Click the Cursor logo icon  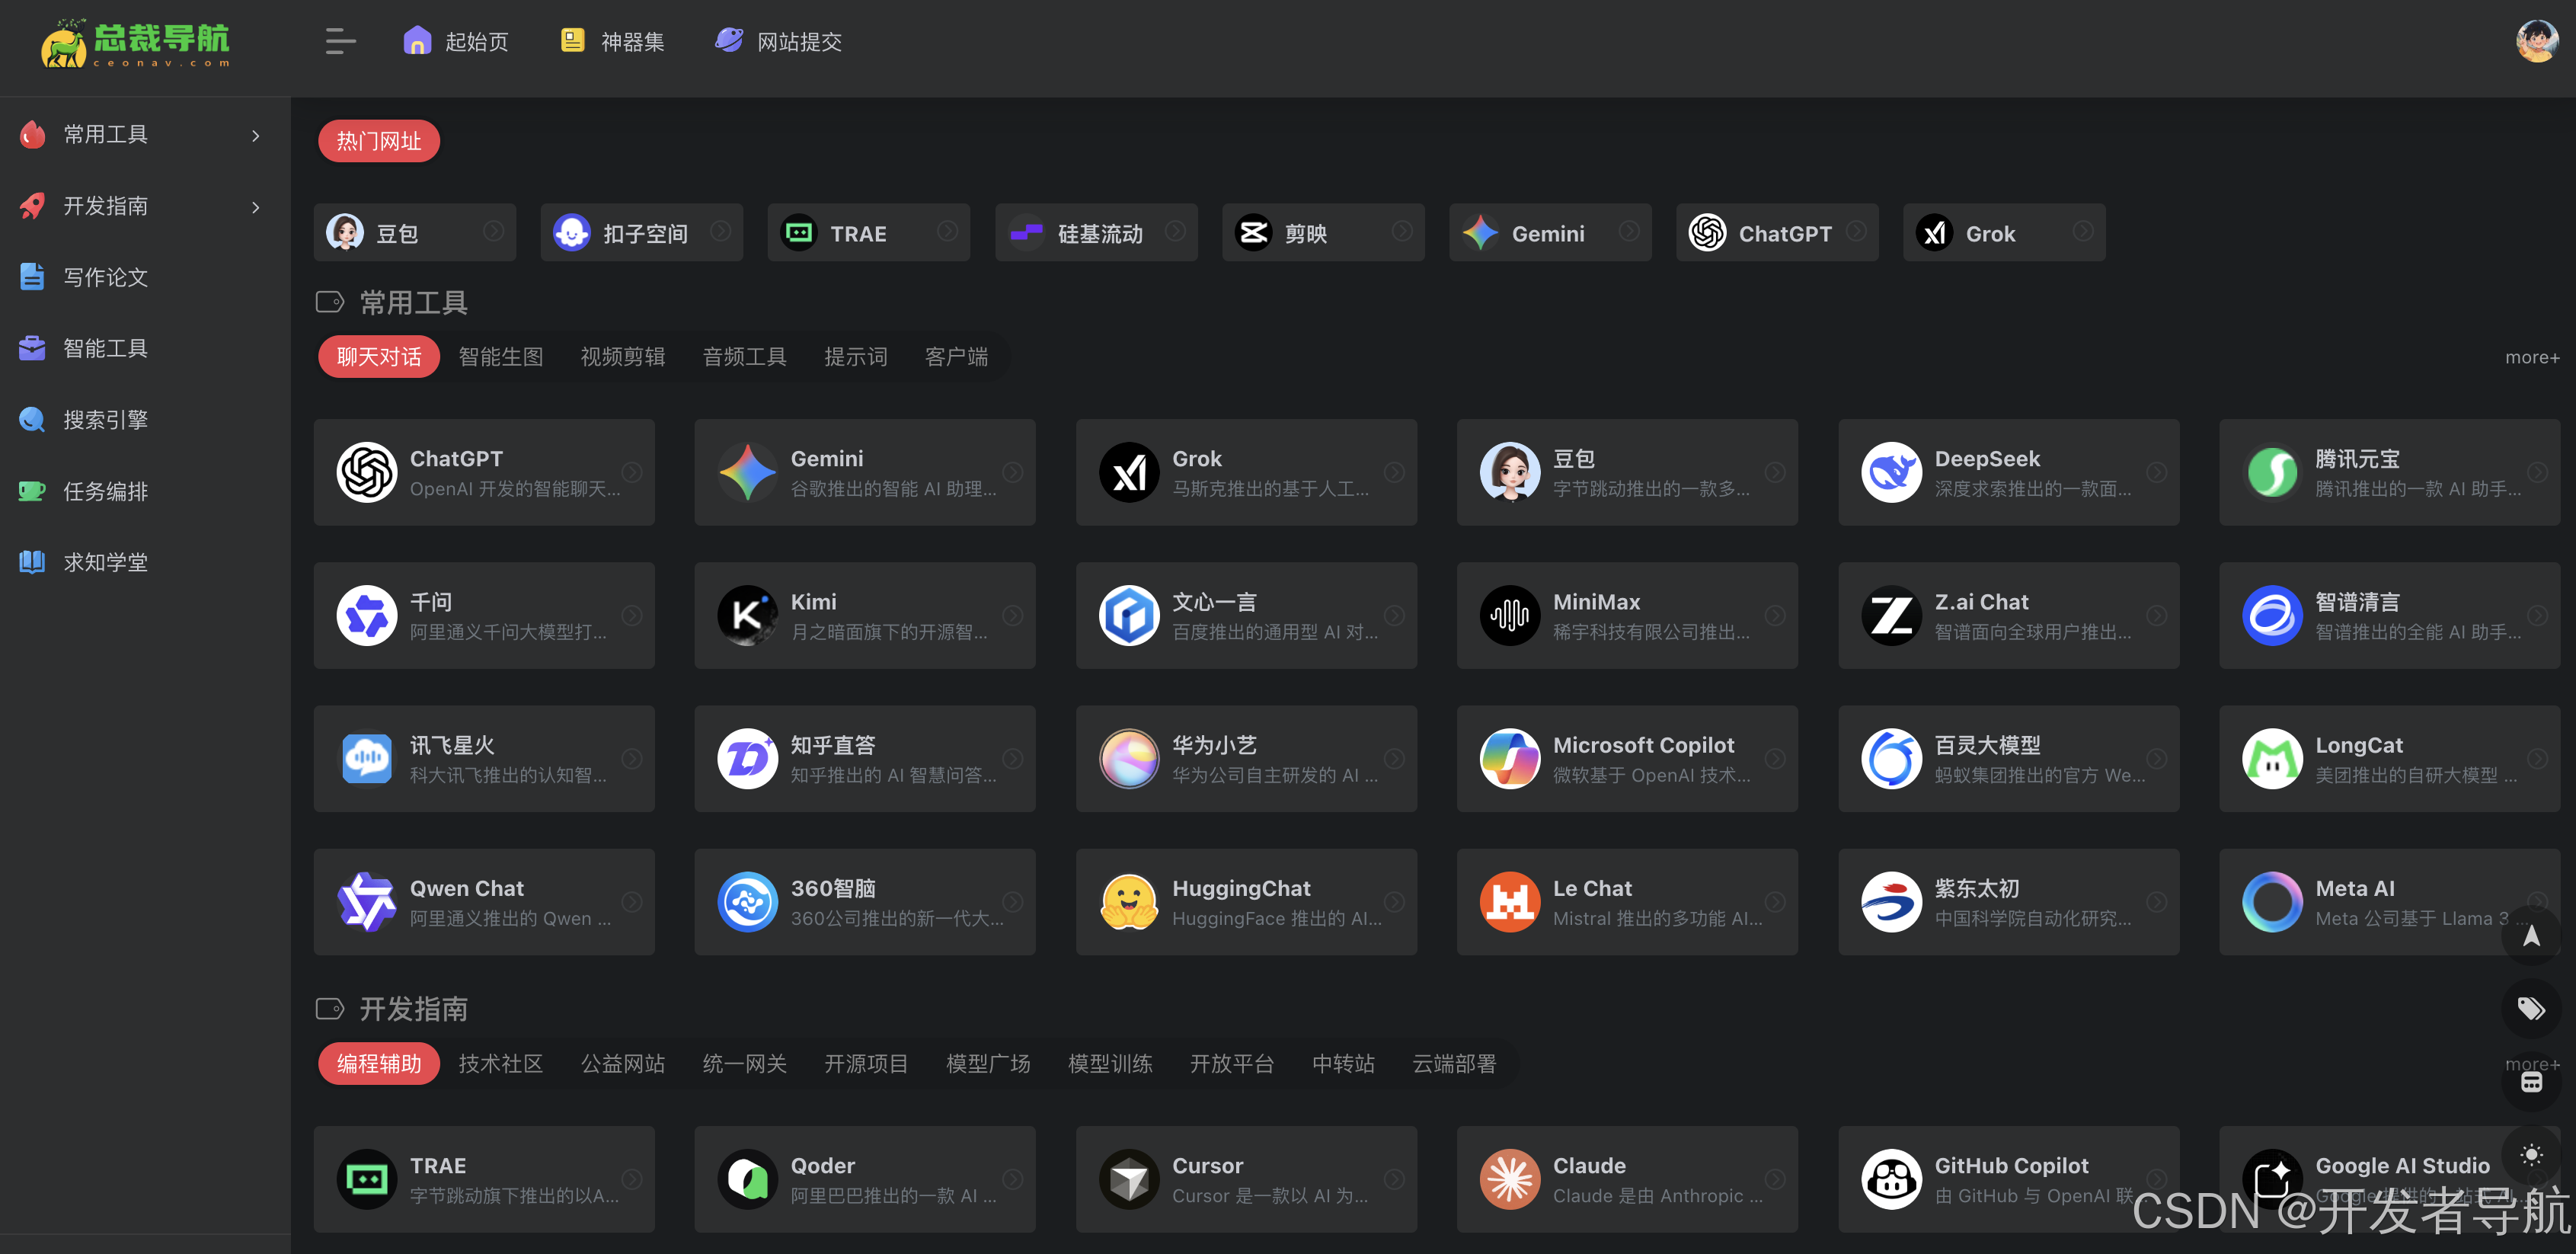(x=1129, y=1179)
